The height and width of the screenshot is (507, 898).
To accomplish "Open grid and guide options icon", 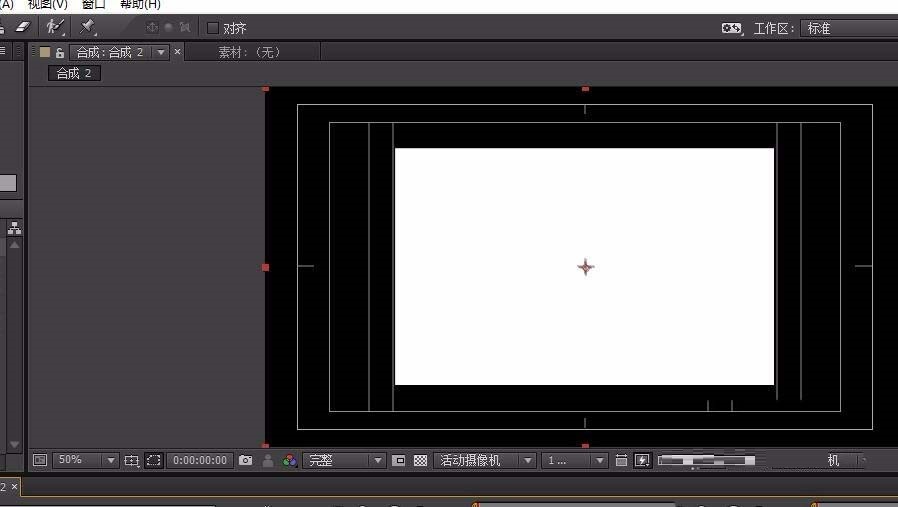I will (132, 461).
